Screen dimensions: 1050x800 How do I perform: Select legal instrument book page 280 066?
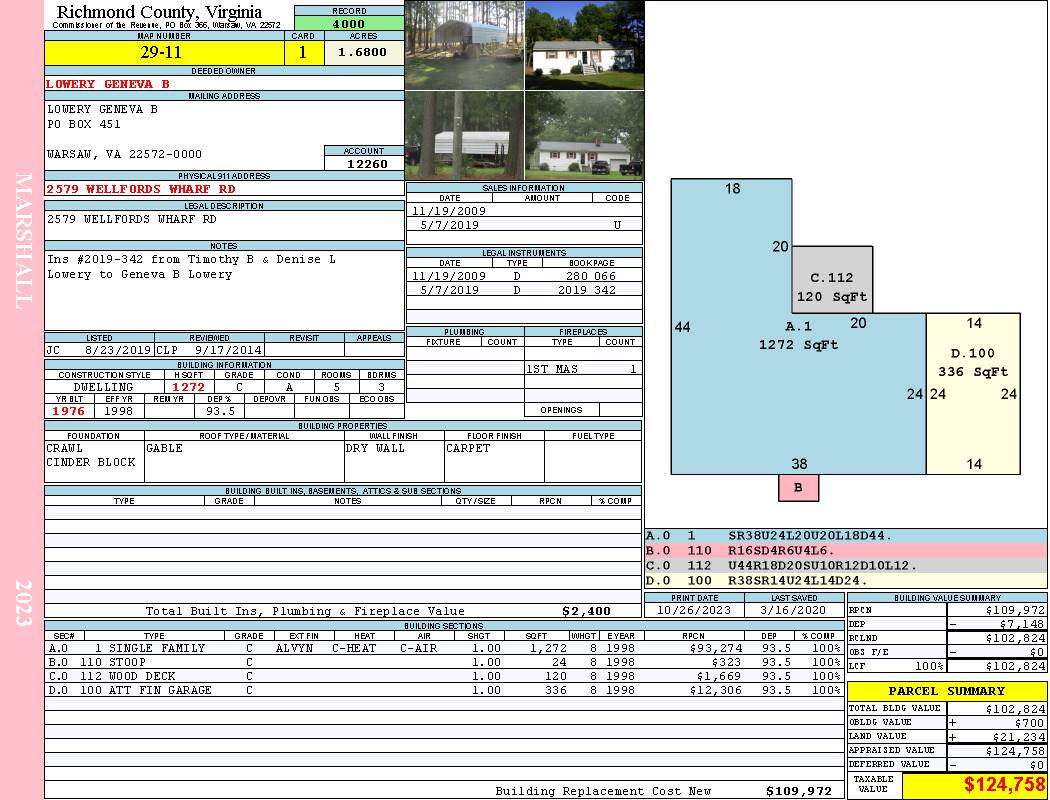[591, 276]
